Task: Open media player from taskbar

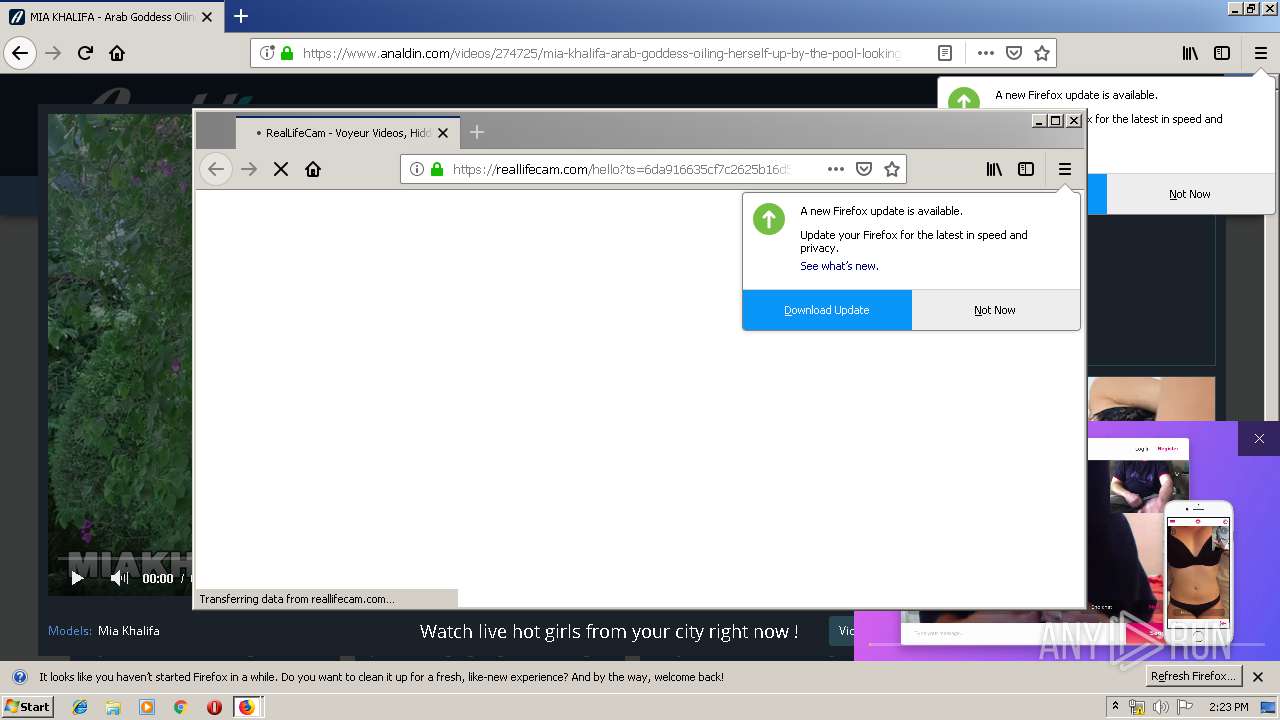Action: point(147,707)
